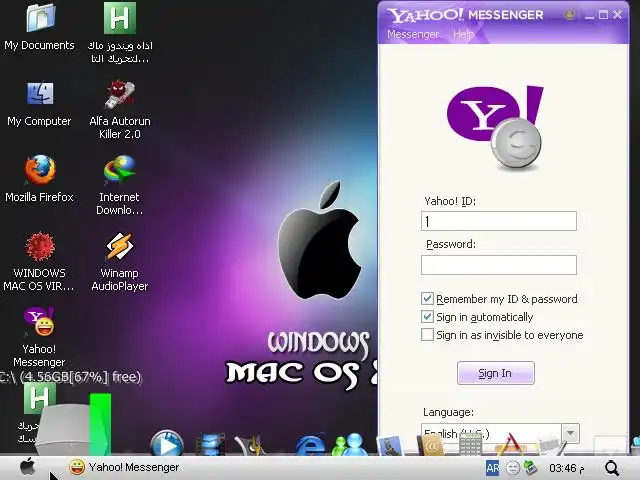Open the Help menu
The image size is (640, 480).
[x=463, y=34]
